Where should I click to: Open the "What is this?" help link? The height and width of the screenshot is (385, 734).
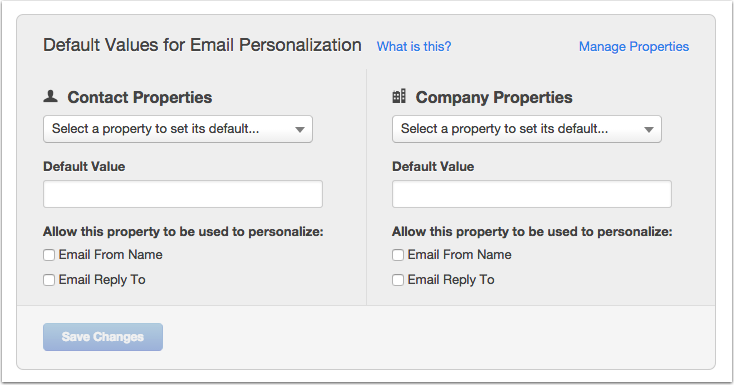[414, 46]
